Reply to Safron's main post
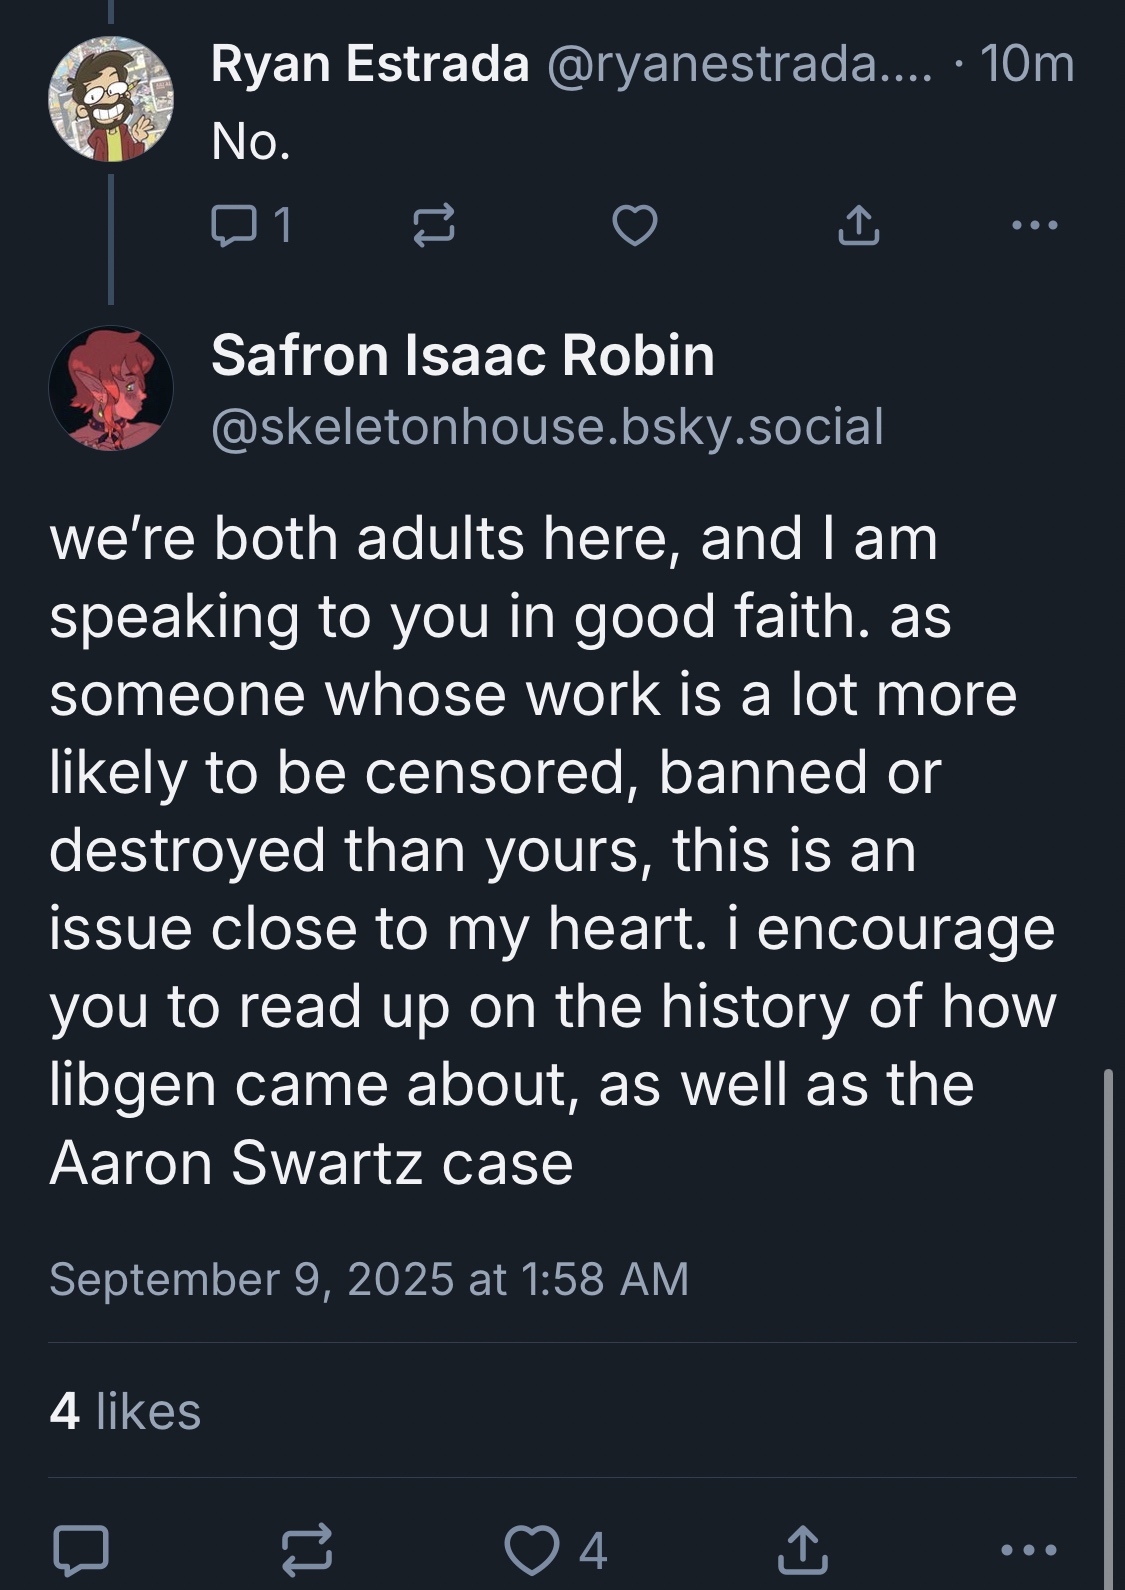Image resolution: width=1125 pixels, height=1590 pixels. tap(80, 1550)
